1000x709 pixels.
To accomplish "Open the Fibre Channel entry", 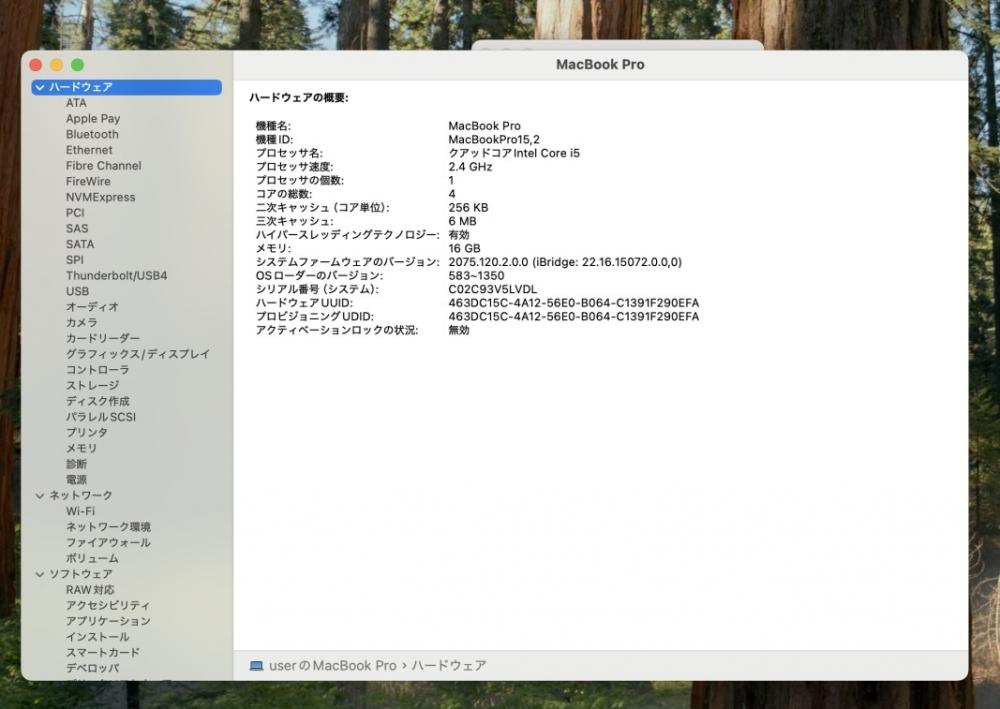I will coord(103,166).
